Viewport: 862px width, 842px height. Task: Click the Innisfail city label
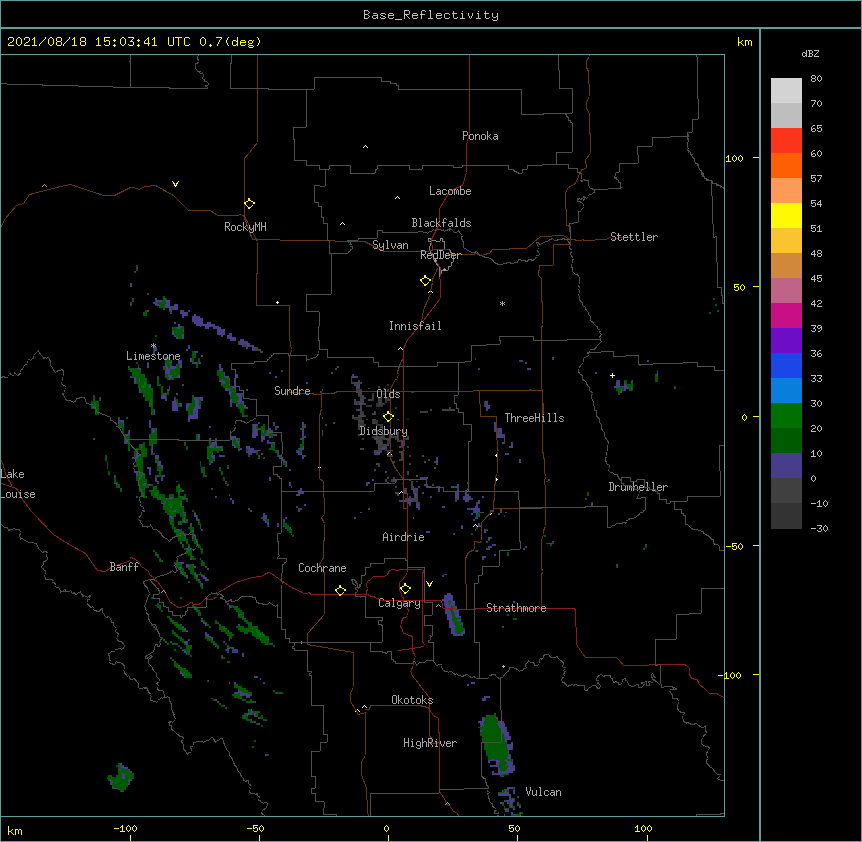click(x=415, y=326)
